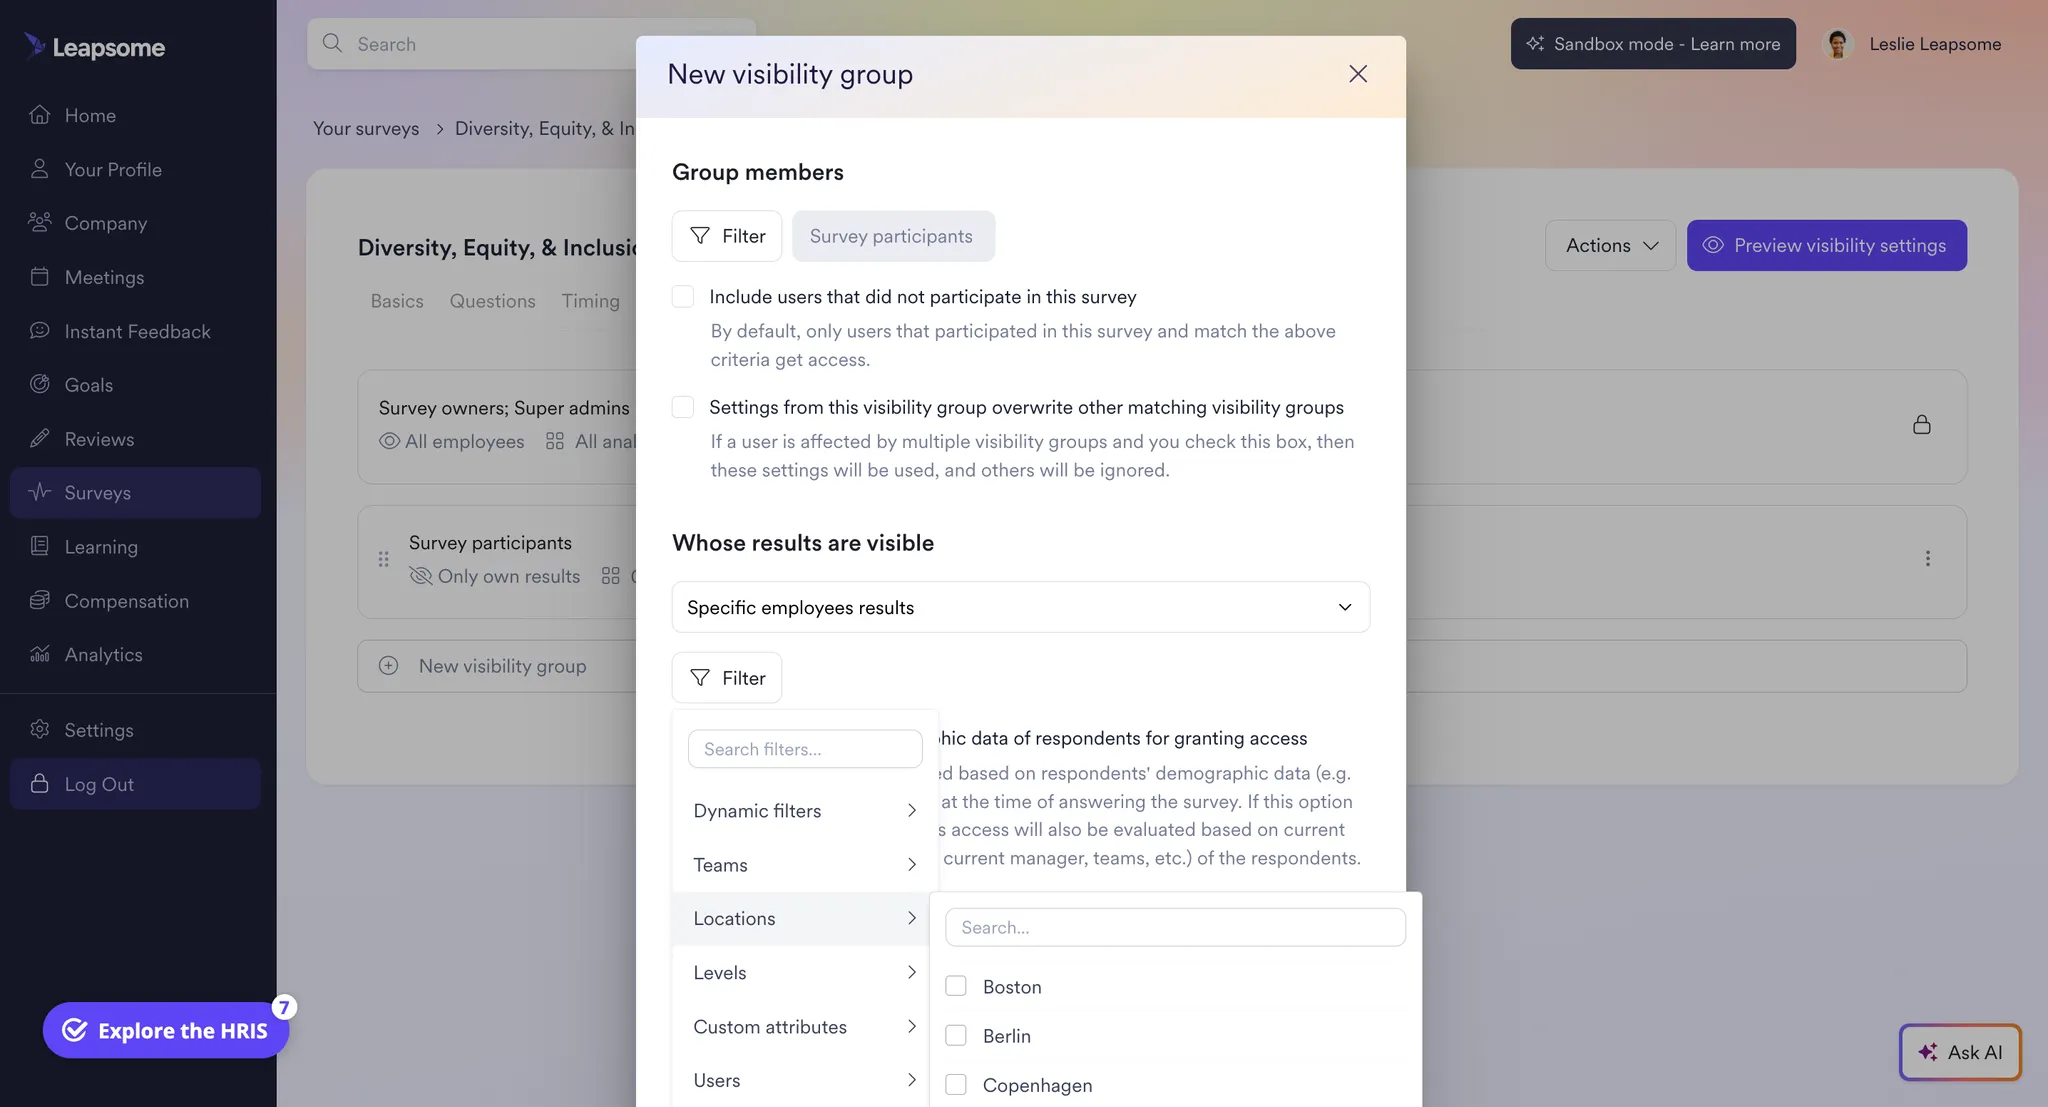Check the Boston location checkbox
The width and height of the screenshot is (2048, 1107).
[x=956, y=985]
